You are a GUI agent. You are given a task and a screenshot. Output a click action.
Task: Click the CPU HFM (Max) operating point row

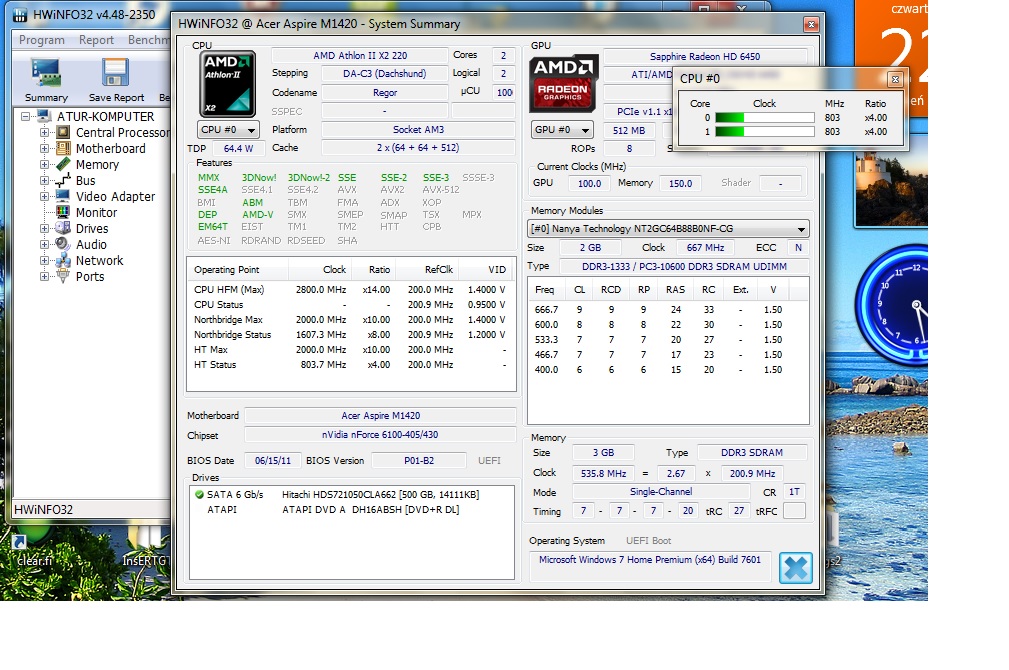tap(351, 290)
